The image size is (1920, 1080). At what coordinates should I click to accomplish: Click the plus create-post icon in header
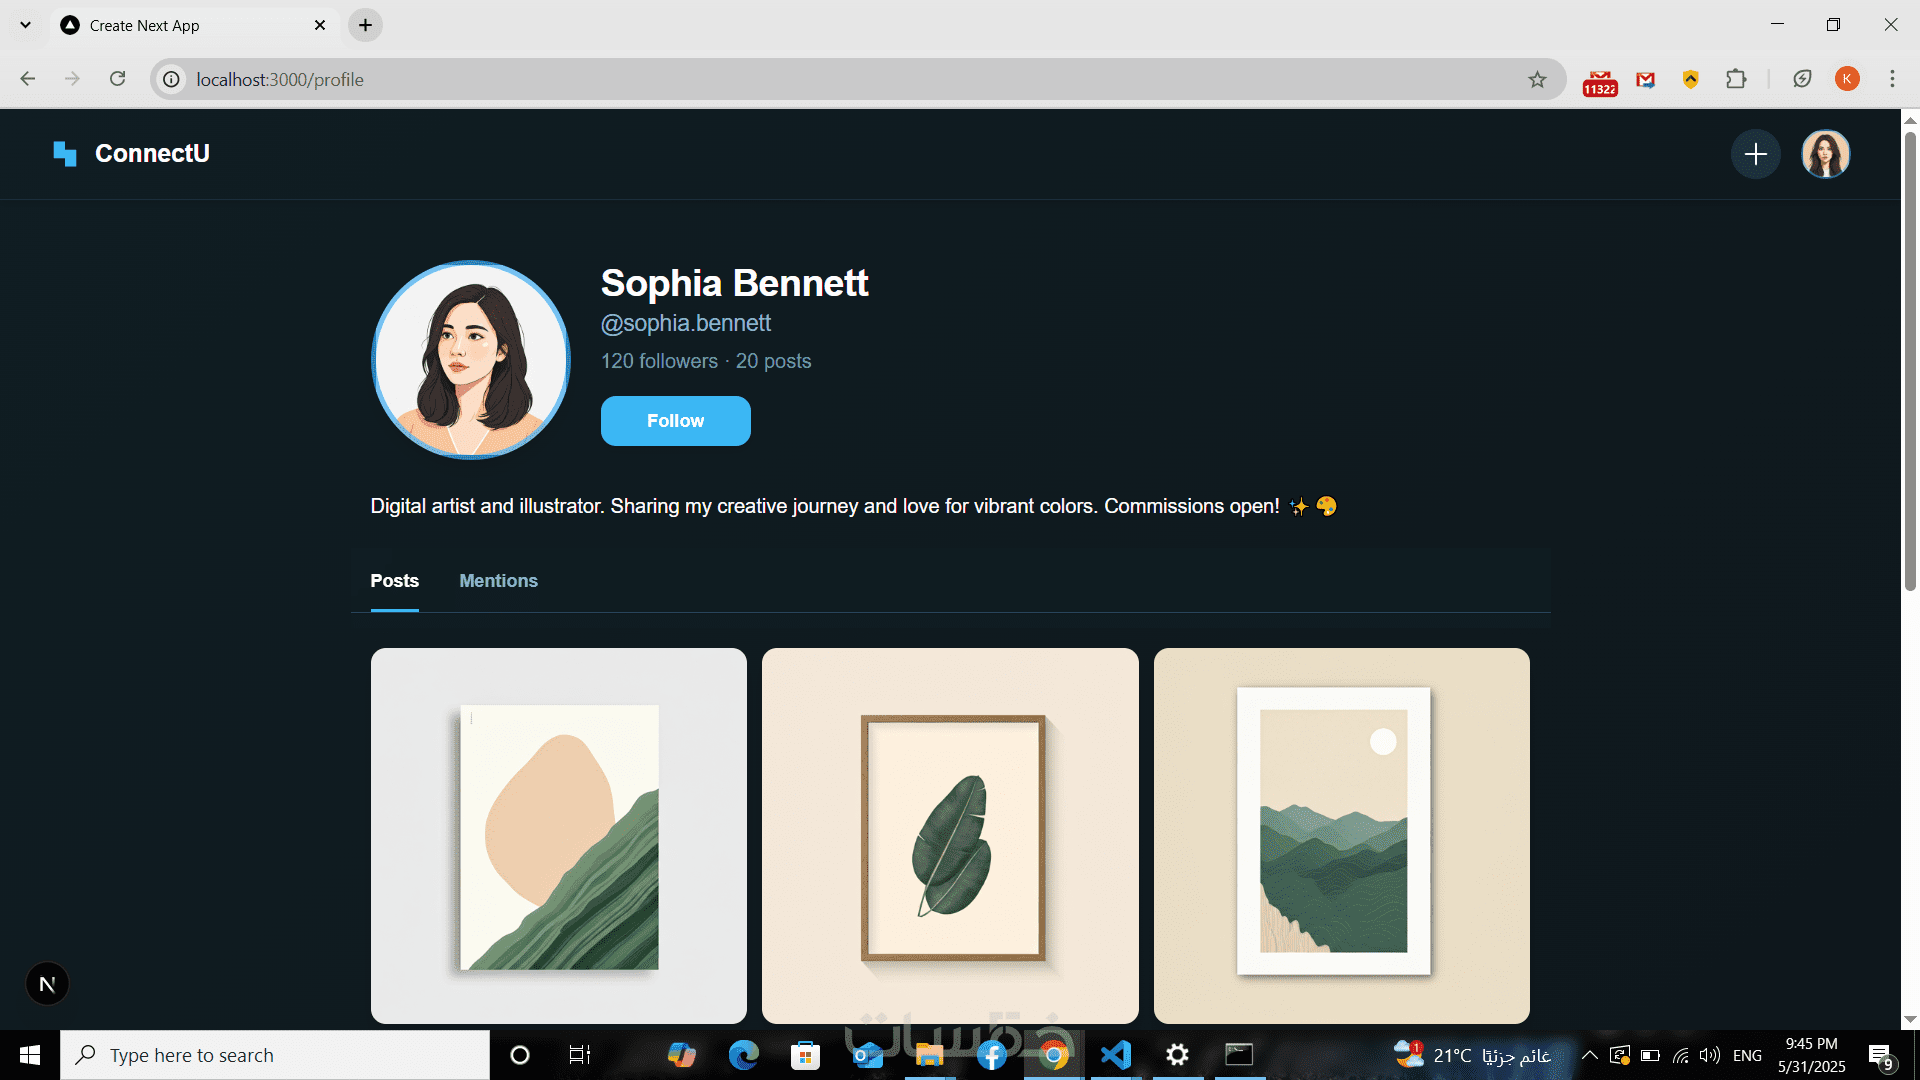(1755, 154)
